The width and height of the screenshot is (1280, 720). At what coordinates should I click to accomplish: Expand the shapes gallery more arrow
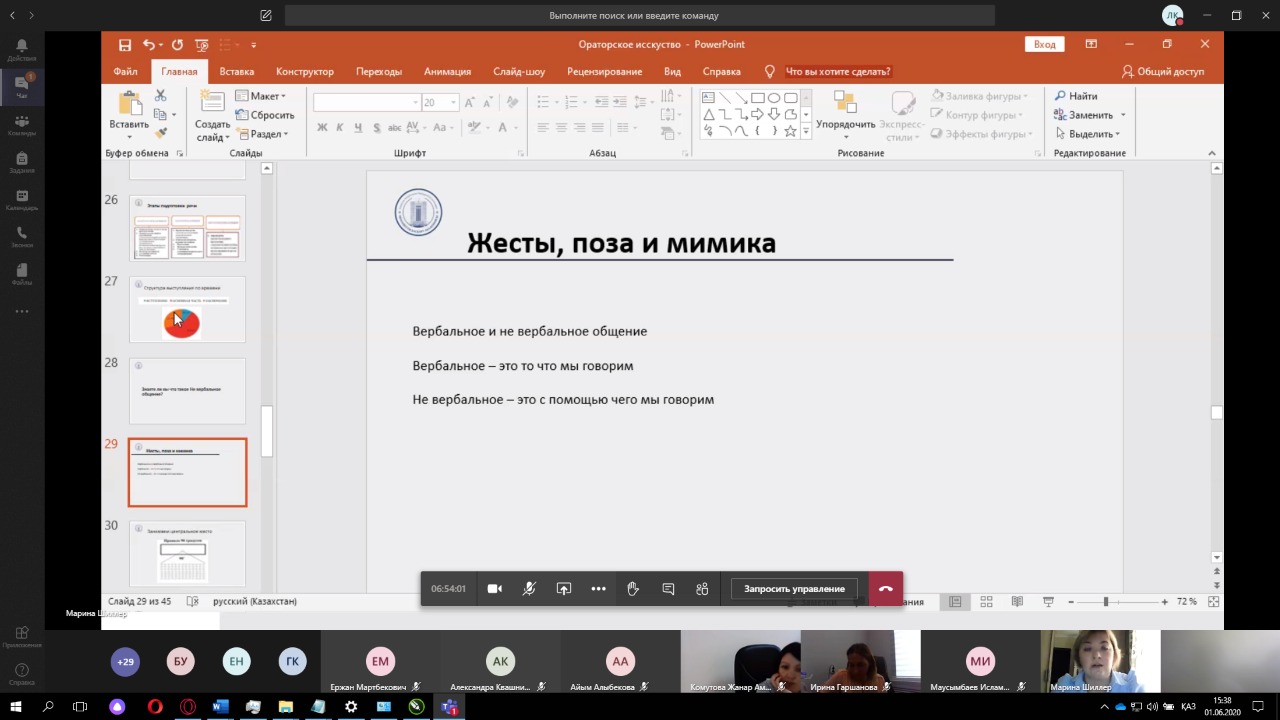click(806, 132)
